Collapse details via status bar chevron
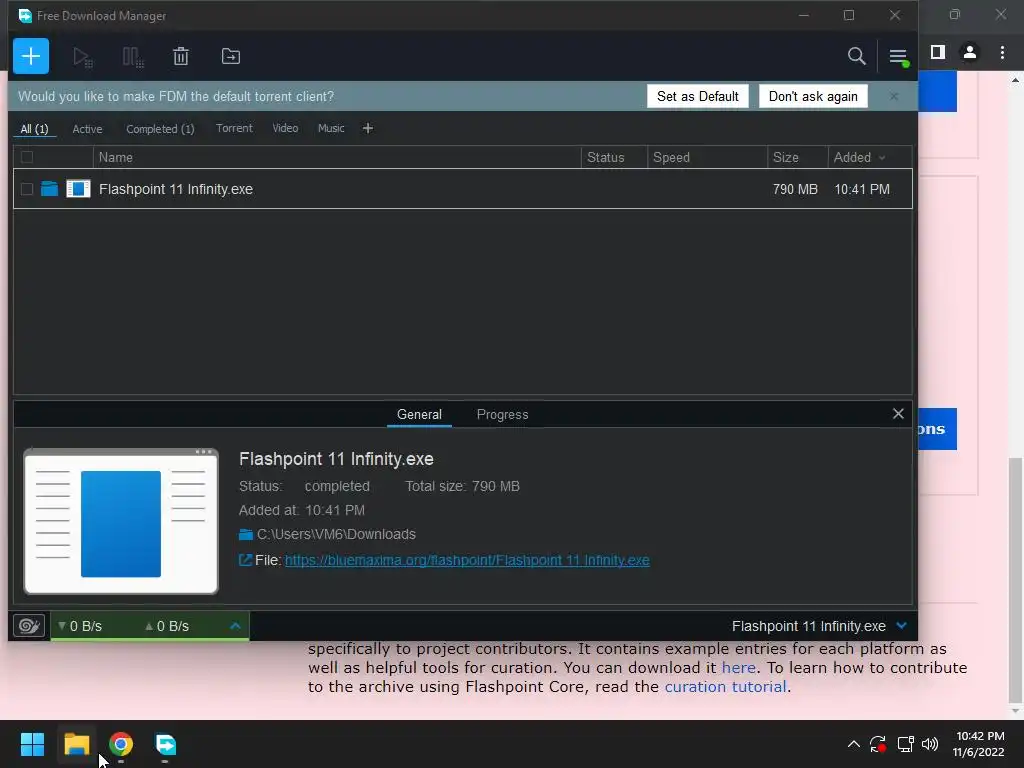Screen dimensions: 1024x768 click(902, 626)
